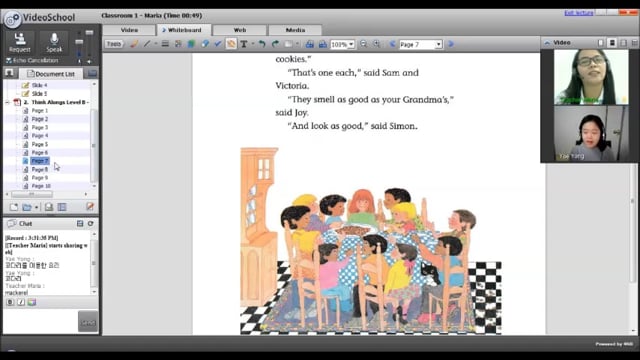Open the Media tab
This screenshot has height=360, width=640.
pos(295,30)
